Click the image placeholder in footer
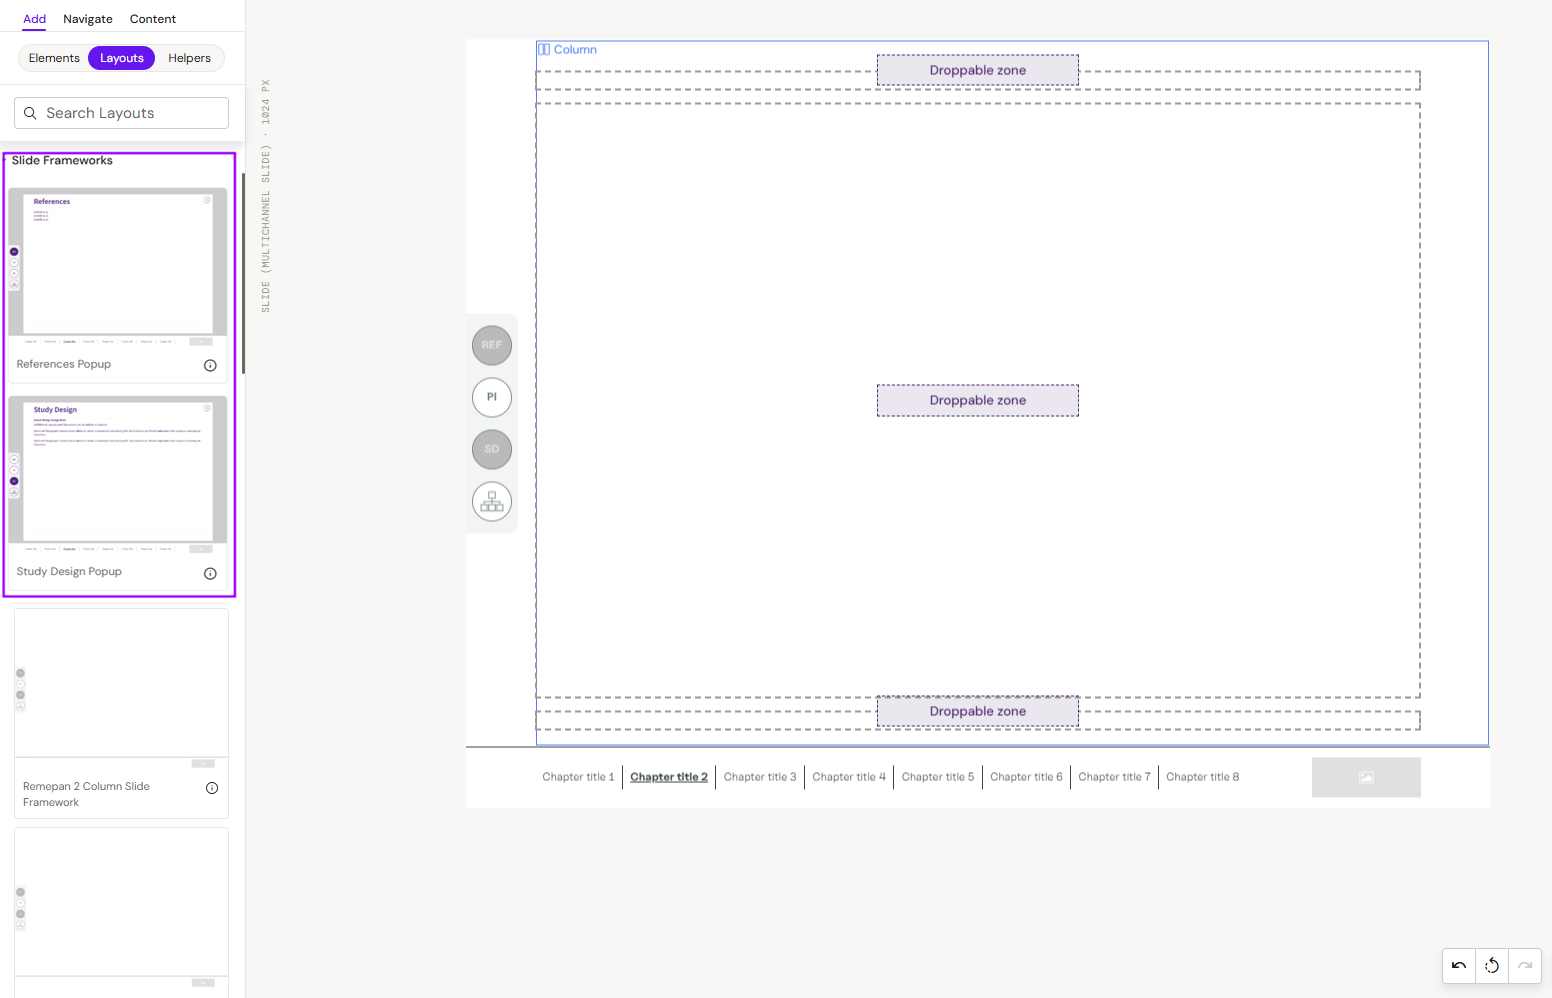1552x998 pixels. tap(1366, 777)
